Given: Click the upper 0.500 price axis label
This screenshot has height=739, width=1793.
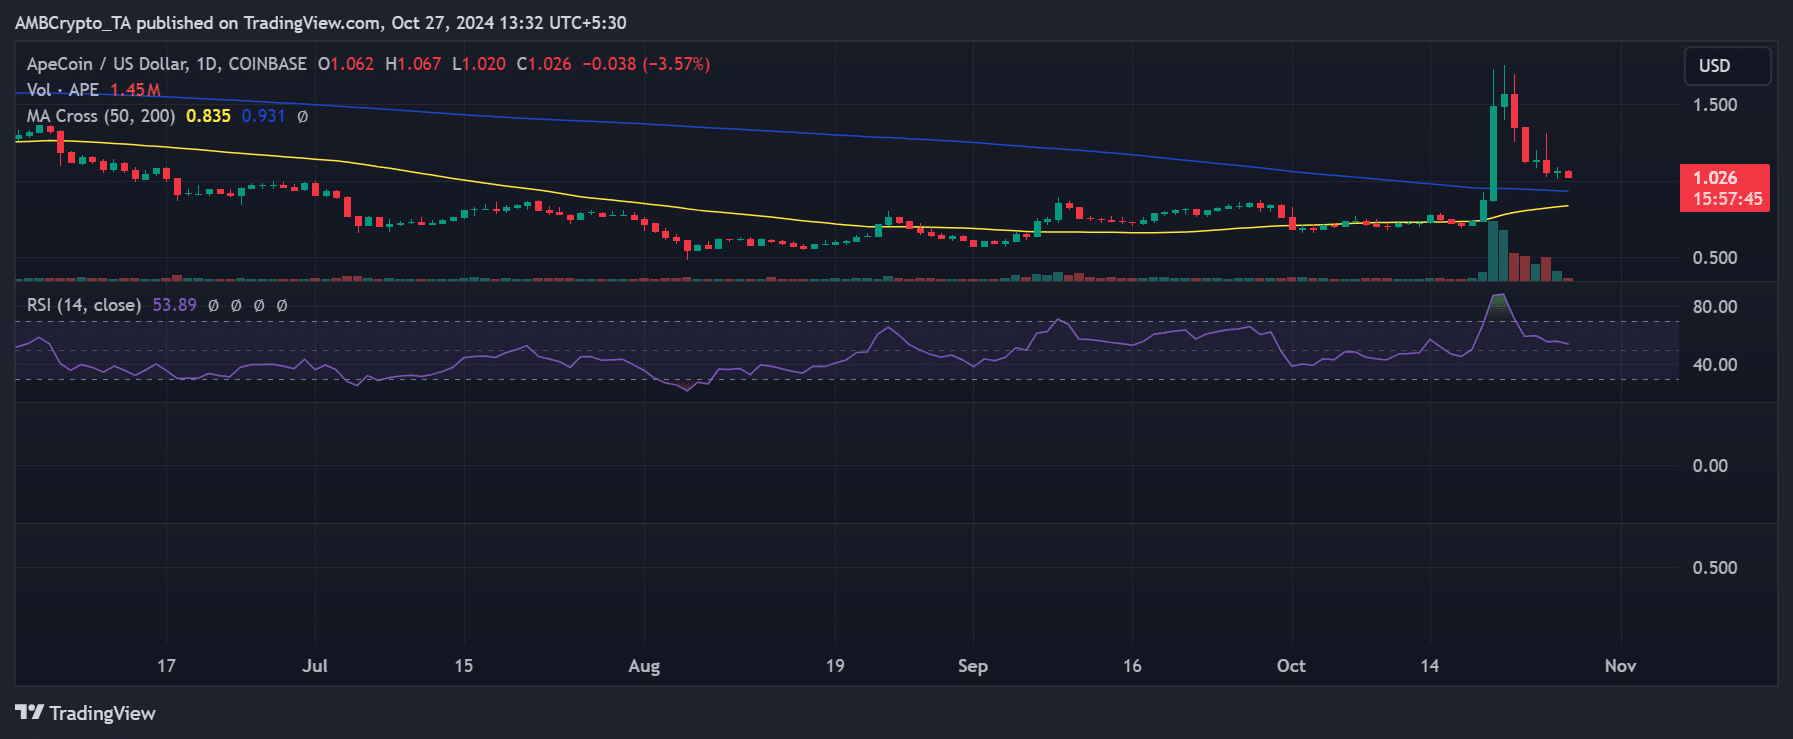Looking at the screenshot, I should (x=1715, y=258).
